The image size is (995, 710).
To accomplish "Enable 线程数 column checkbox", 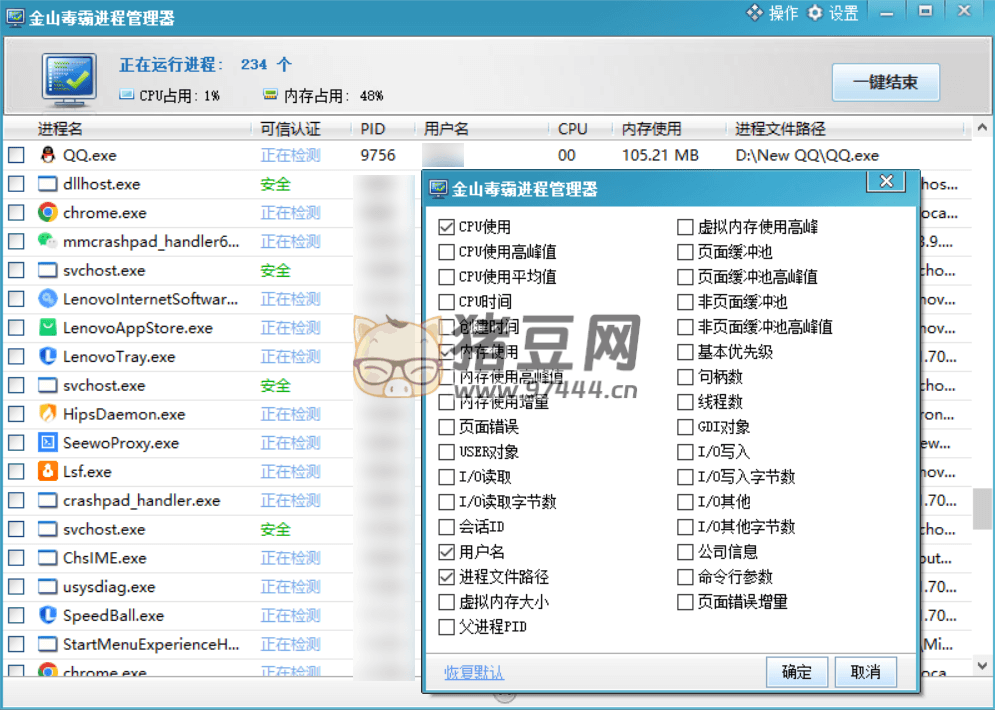I will coord(685,402).
